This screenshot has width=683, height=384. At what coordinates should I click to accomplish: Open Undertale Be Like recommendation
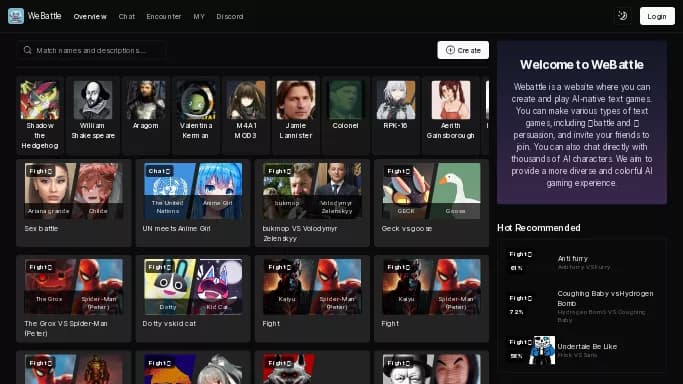click(582, 350)
